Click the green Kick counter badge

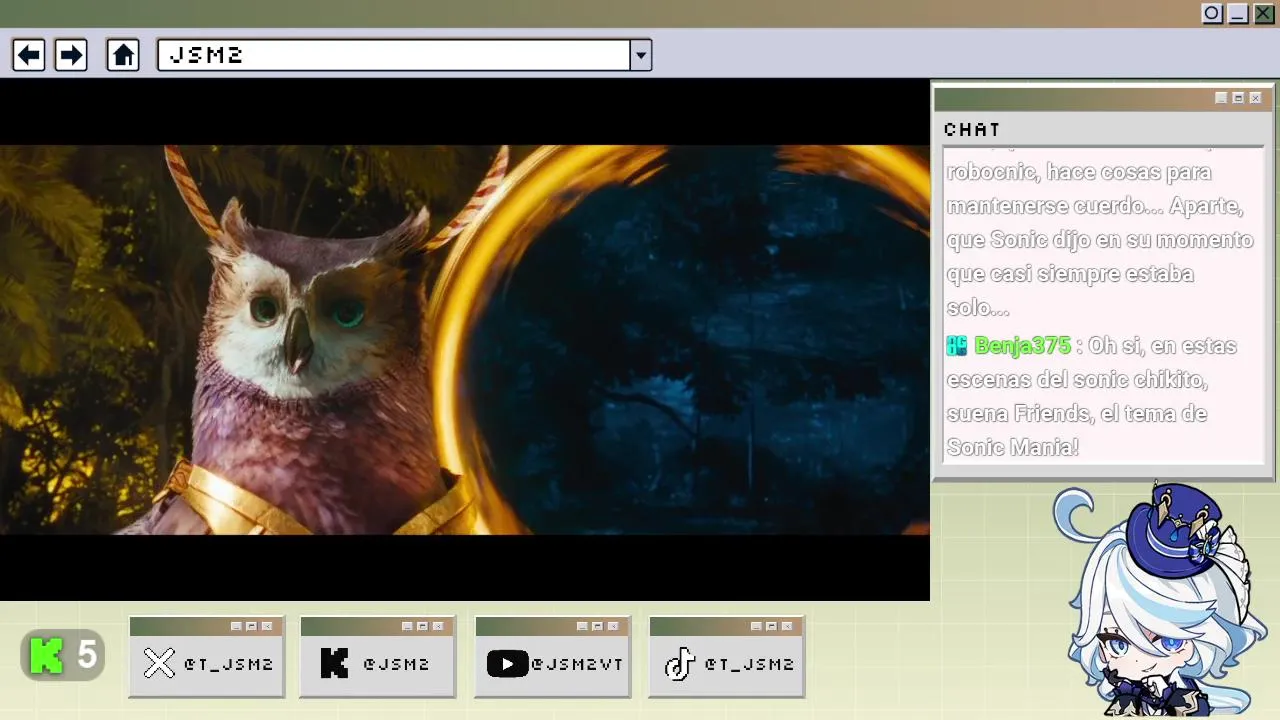click(63, 656)
